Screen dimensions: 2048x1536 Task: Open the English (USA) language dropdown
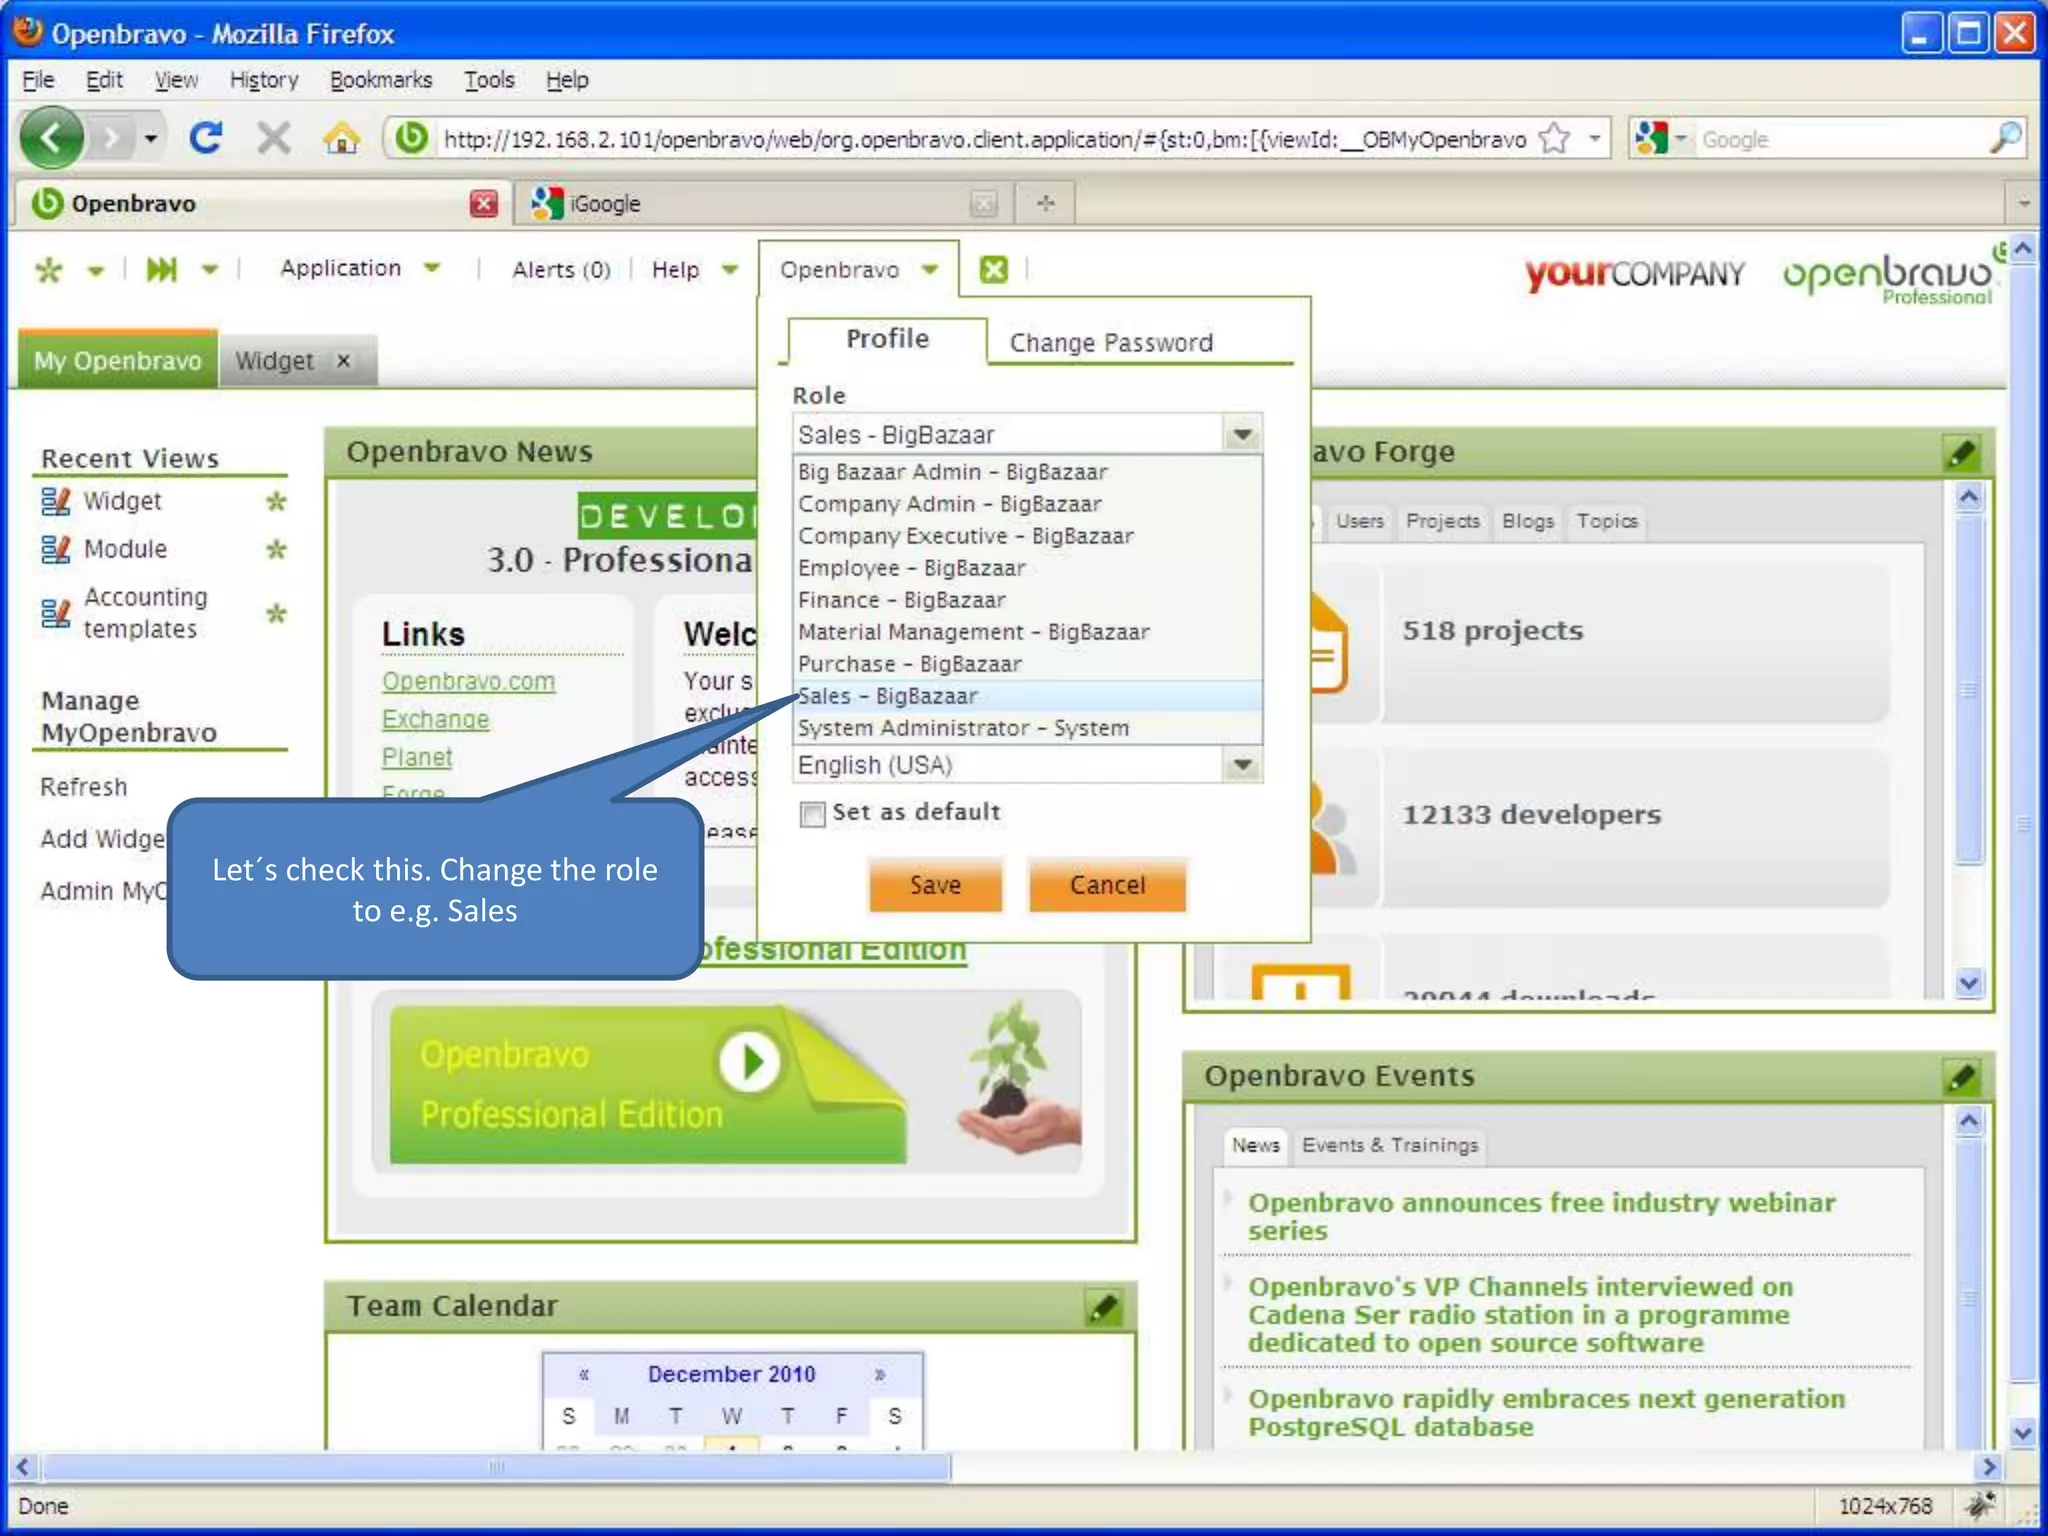tap(1243, 765)
